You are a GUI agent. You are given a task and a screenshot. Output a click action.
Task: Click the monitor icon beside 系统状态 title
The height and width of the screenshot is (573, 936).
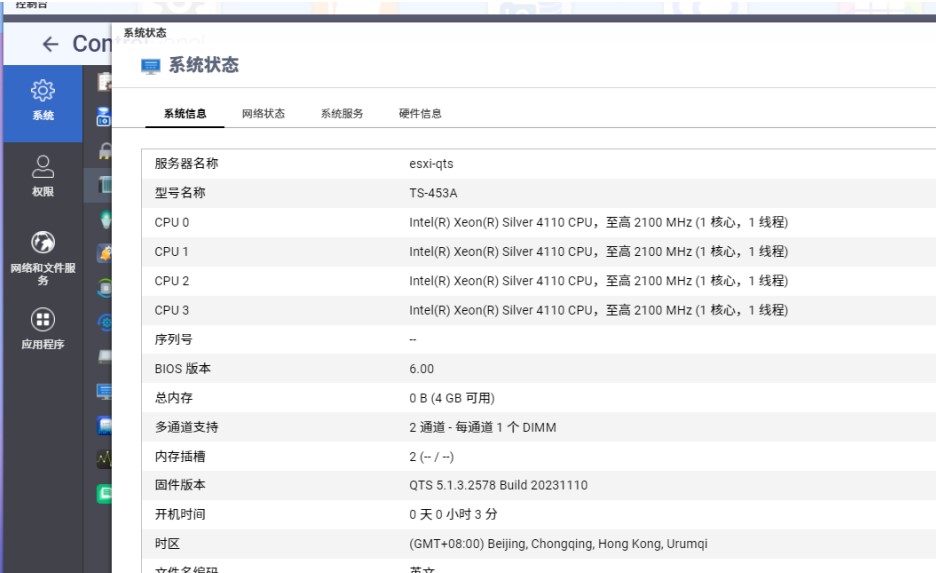tap(150, 66)
